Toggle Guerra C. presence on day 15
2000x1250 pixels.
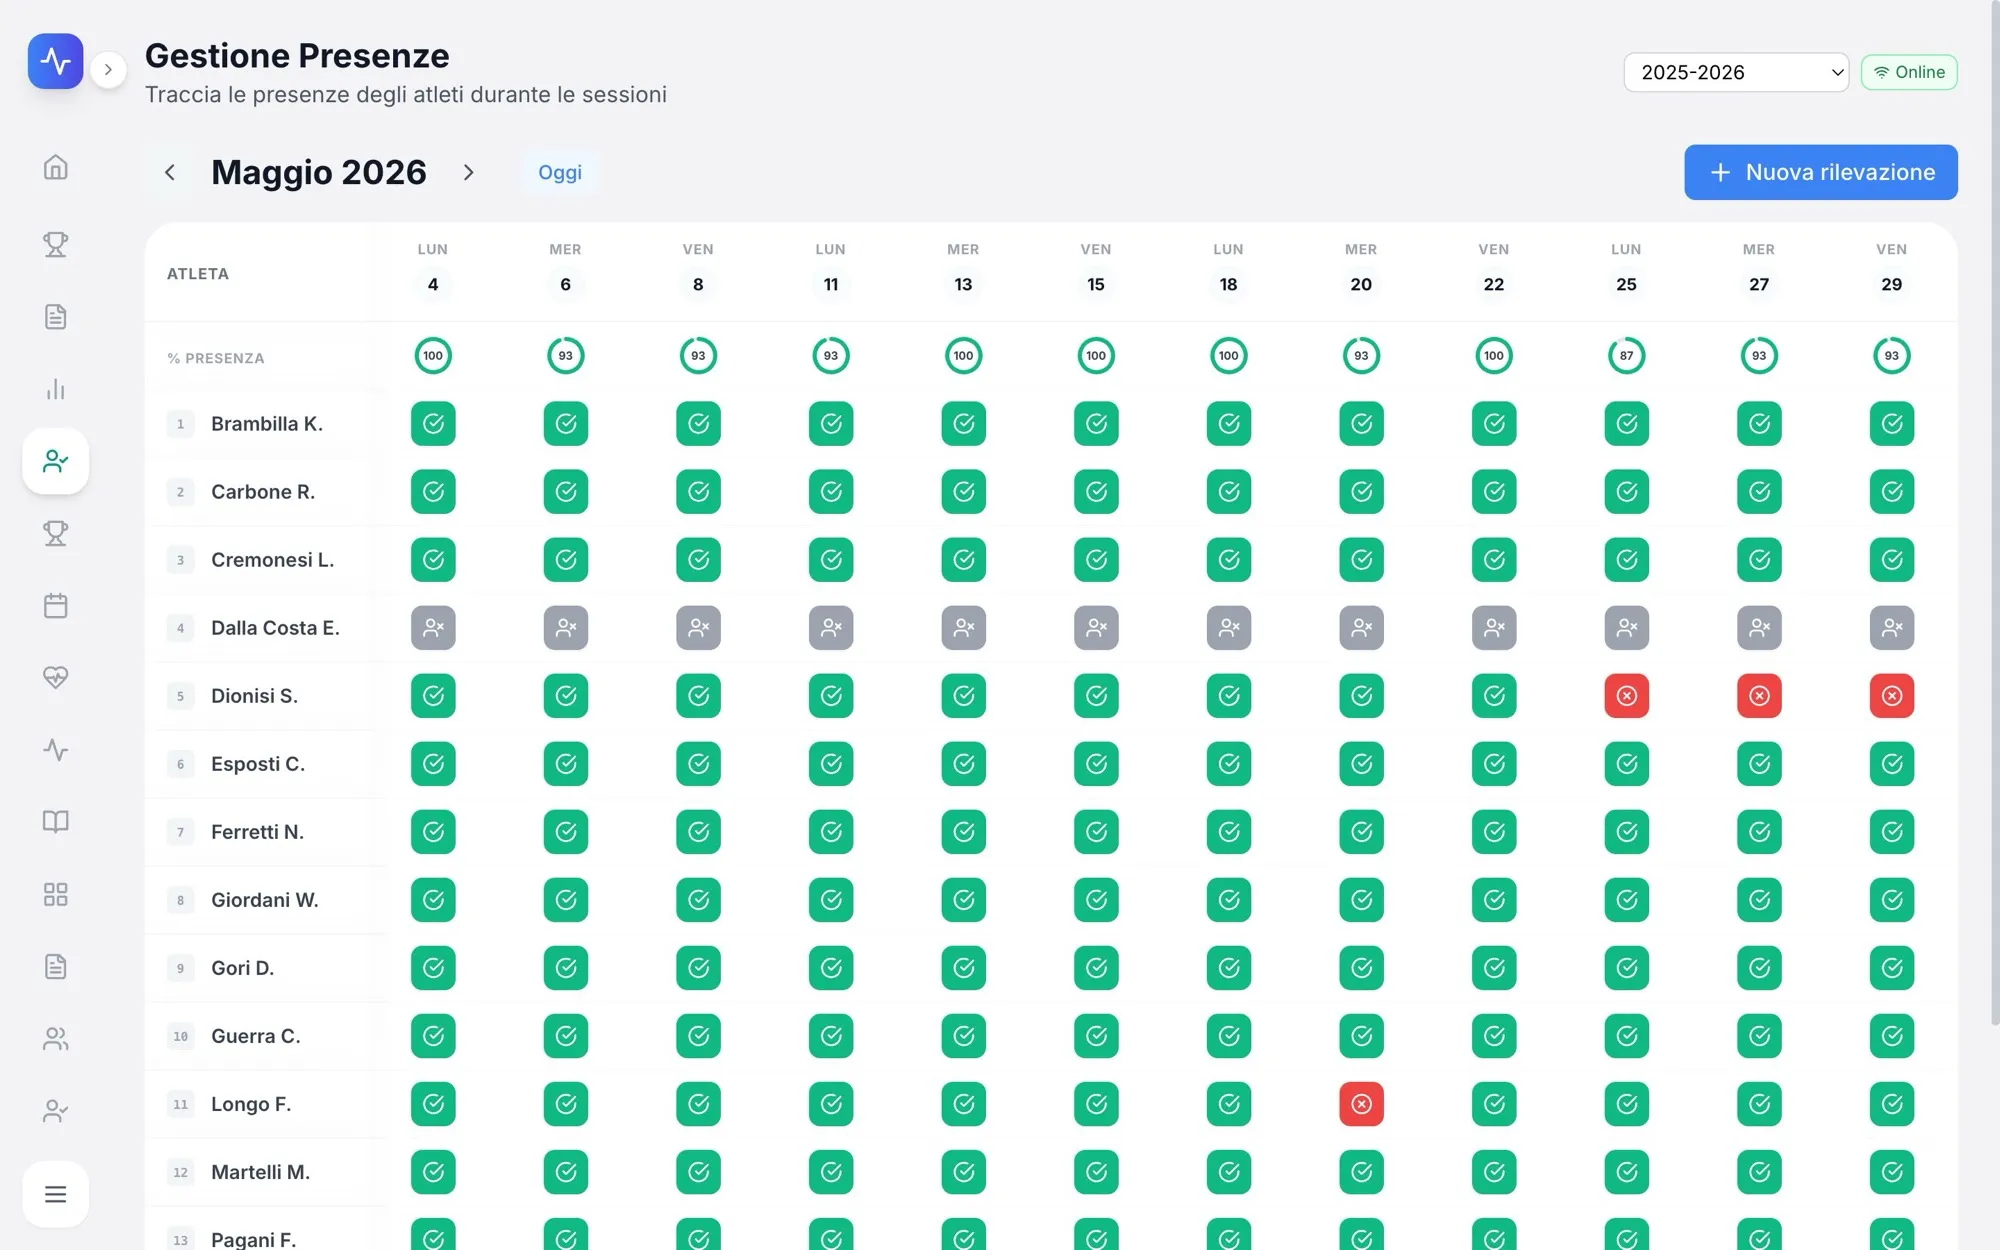point(1096,1036)
